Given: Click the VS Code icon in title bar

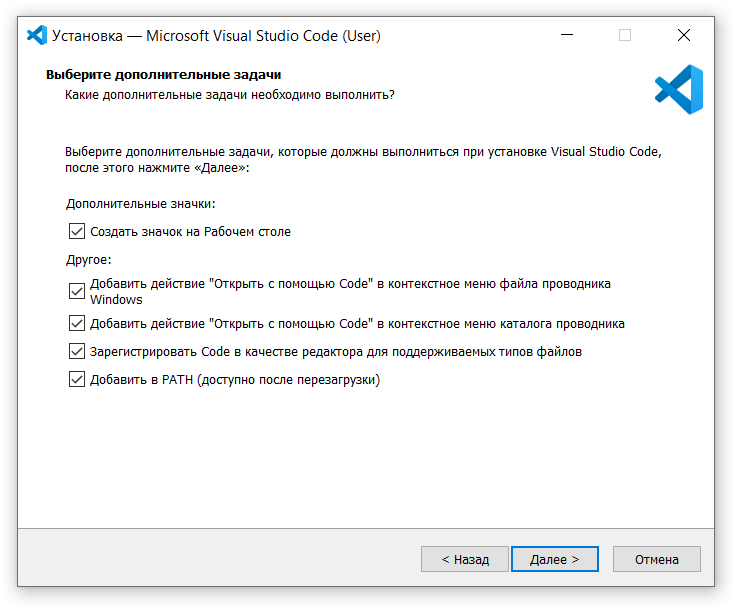Looking at the screenshot, I should tap(37, 35).
